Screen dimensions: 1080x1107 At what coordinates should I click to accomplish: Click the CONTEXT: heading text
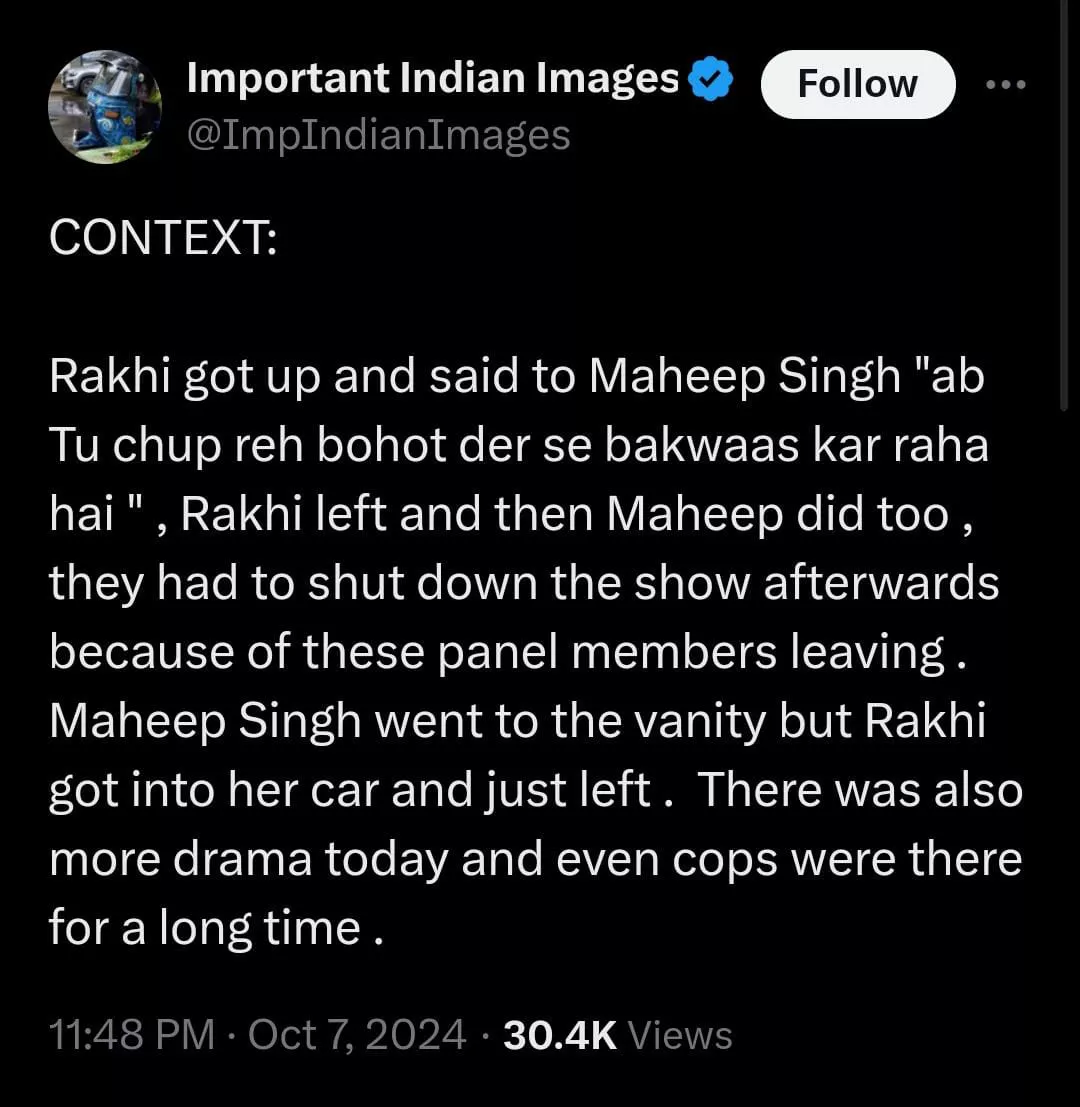163,240
